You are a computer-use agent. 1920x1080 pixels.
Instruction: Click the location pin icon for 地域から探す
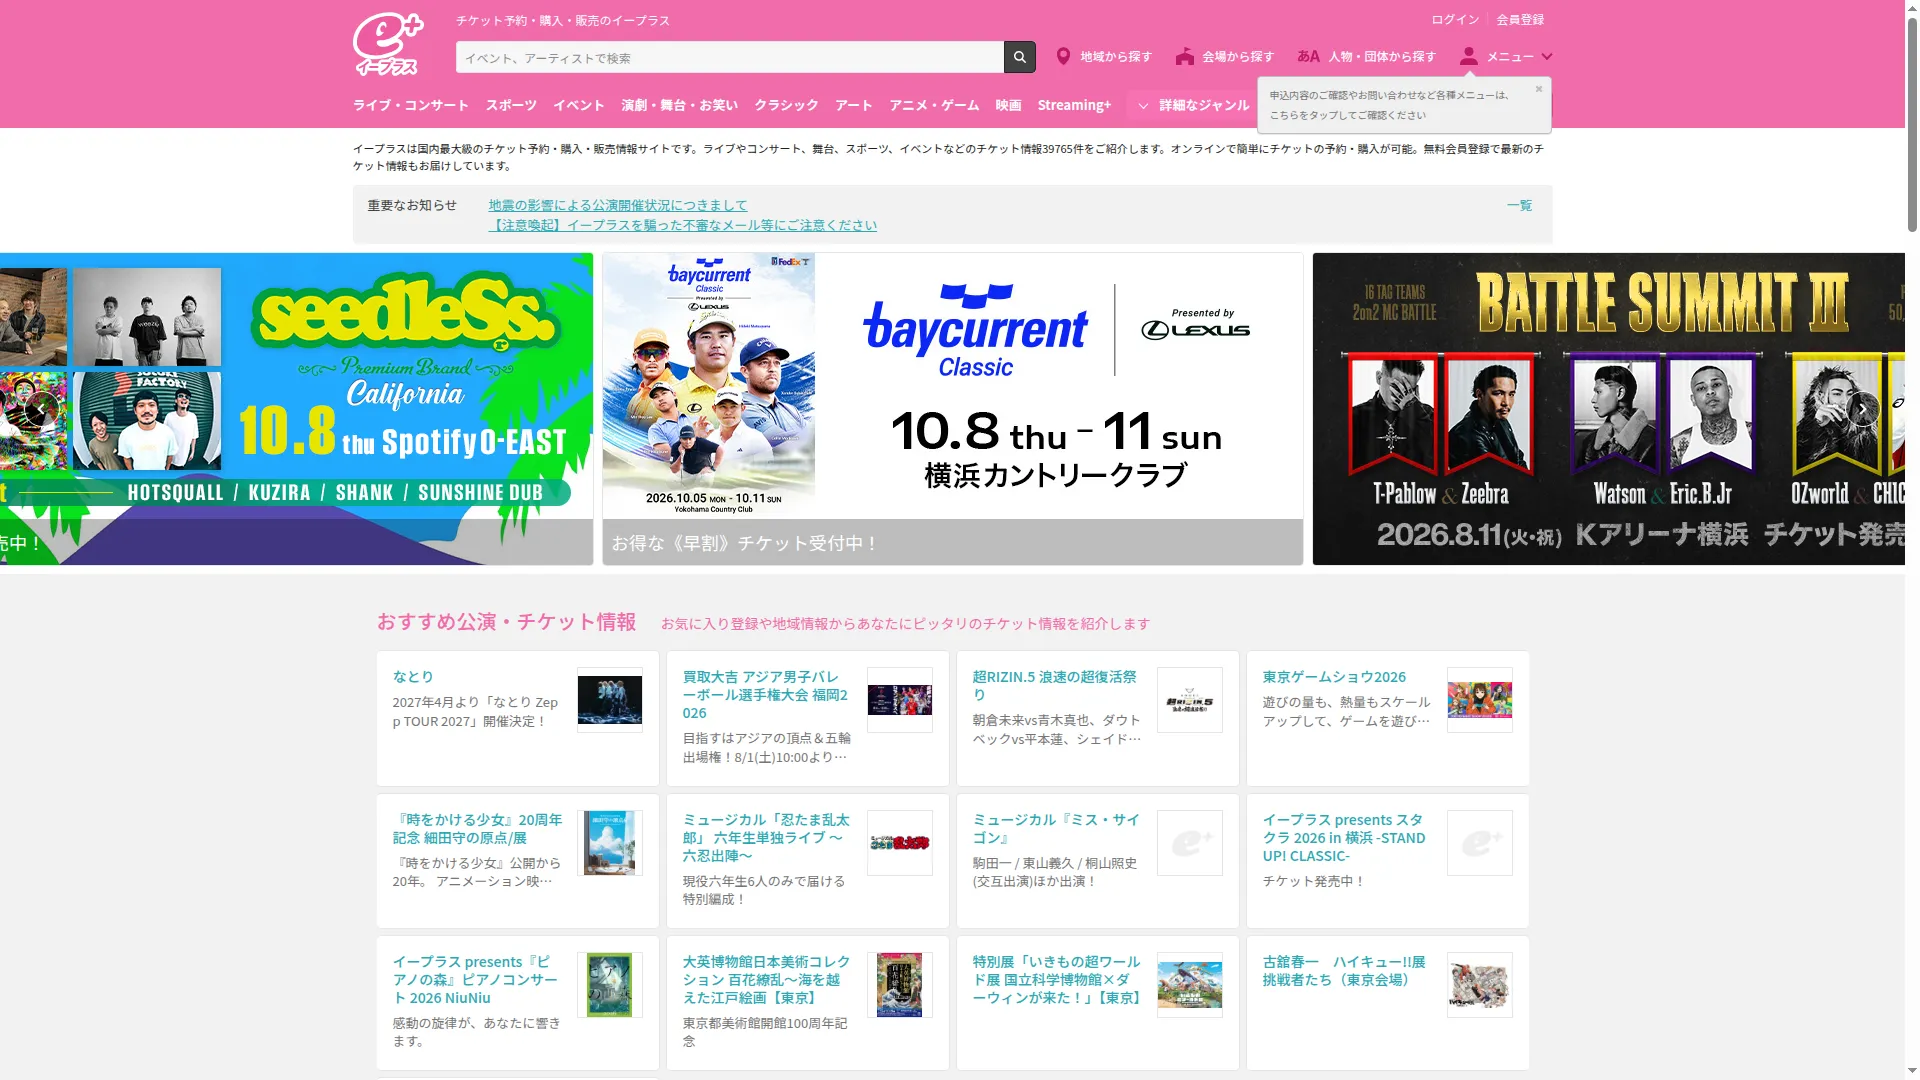1063,57
